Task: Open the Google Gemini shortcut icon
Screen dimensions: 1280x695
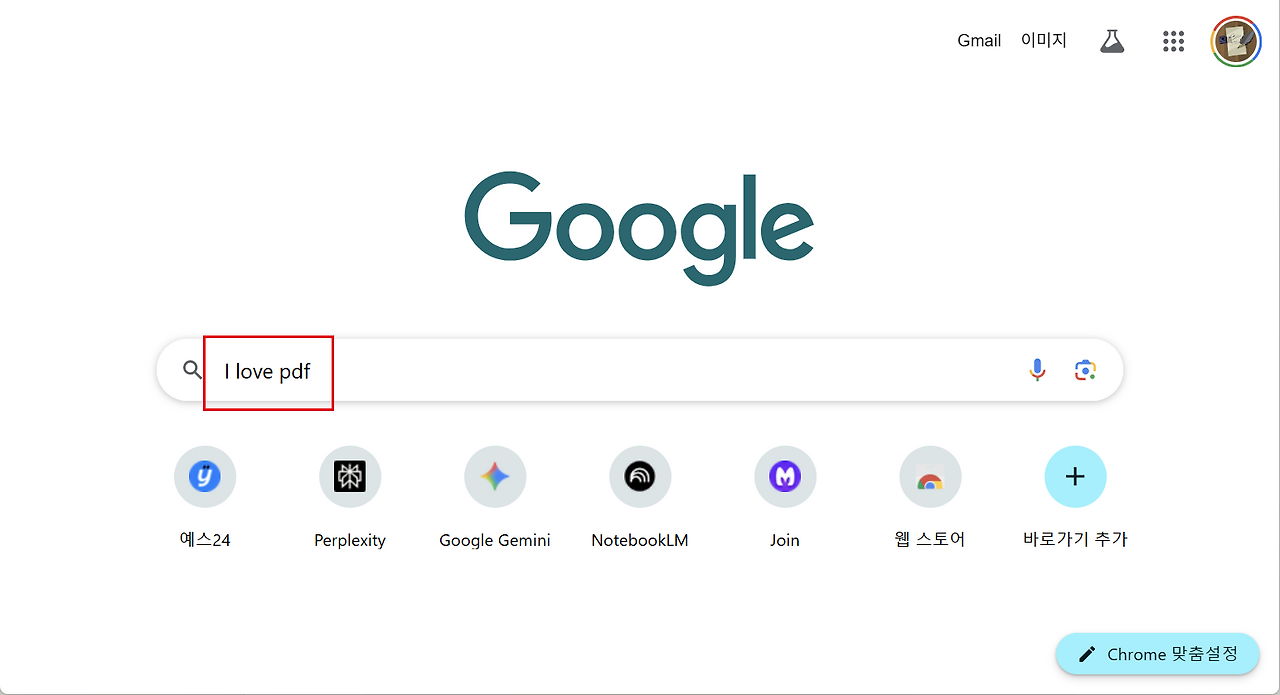Action: point(495,477)
